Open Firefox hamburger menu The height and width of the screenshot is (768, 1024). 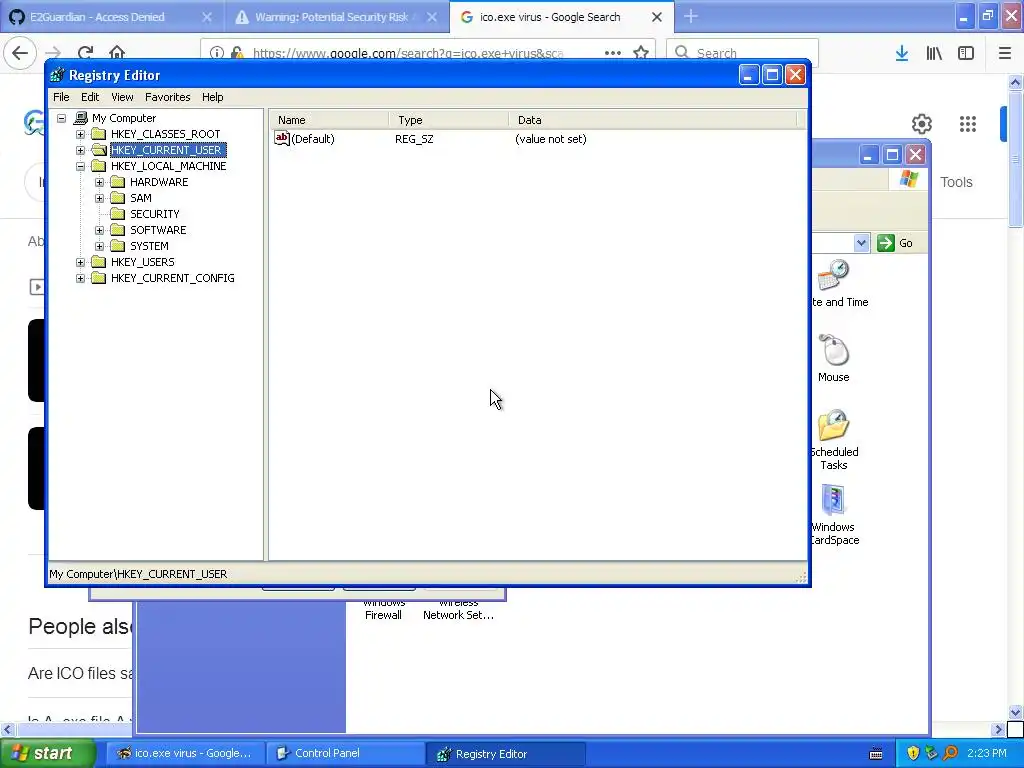(x=1005, y=53)
